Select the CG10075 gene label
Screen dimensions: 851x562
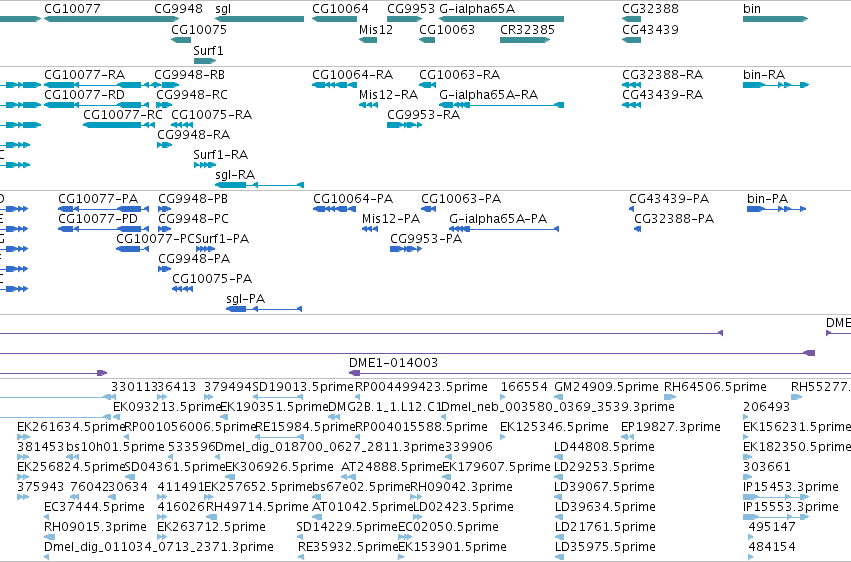click(x=199, y=30)
